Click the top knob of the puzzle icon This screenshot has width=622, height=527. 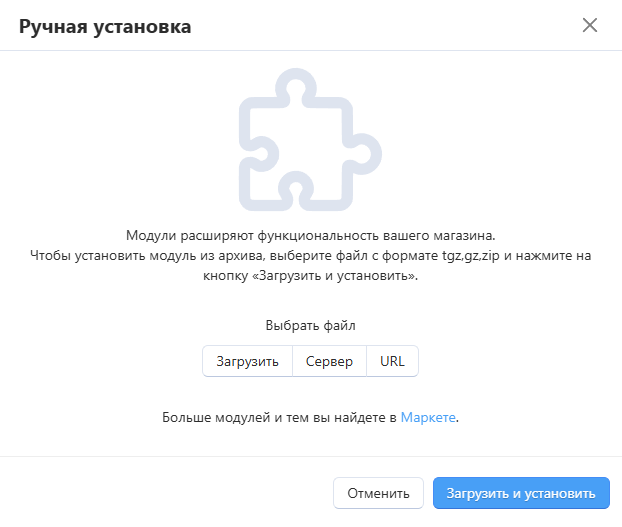tap(296, 87)
